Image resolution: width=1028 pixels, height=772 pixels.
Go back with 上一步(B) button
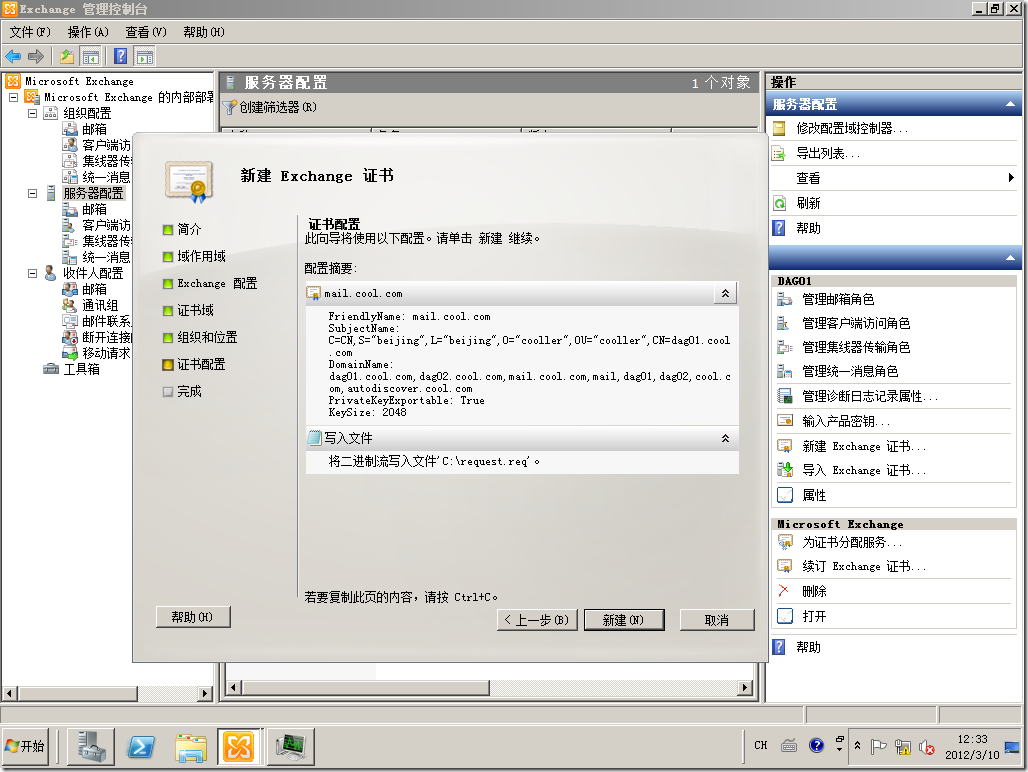536,620
